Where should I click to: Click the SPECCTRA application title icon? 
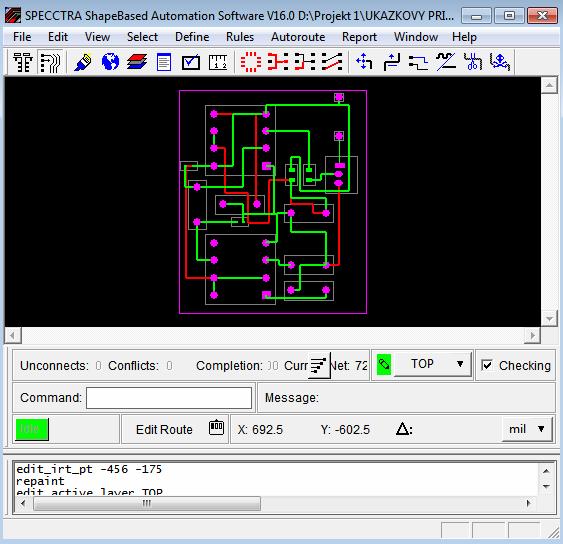(x=13, y=15)
